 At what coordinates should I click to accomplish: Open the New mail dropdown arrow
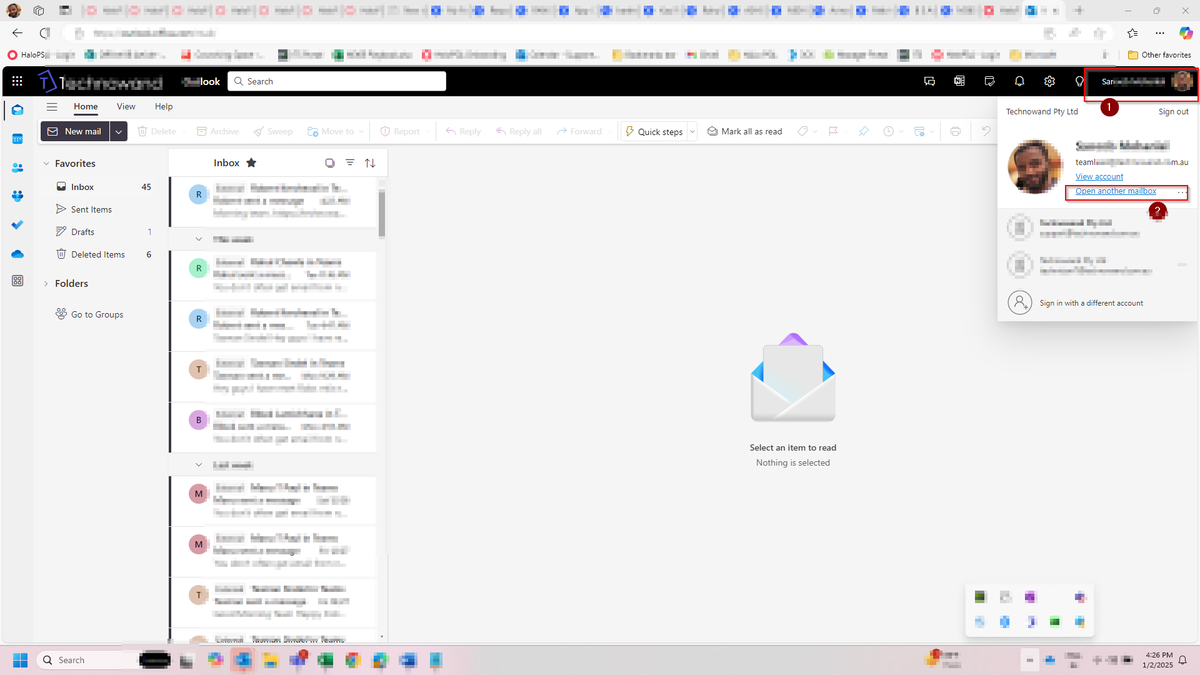pyautogui.click(x=119, y=131)
